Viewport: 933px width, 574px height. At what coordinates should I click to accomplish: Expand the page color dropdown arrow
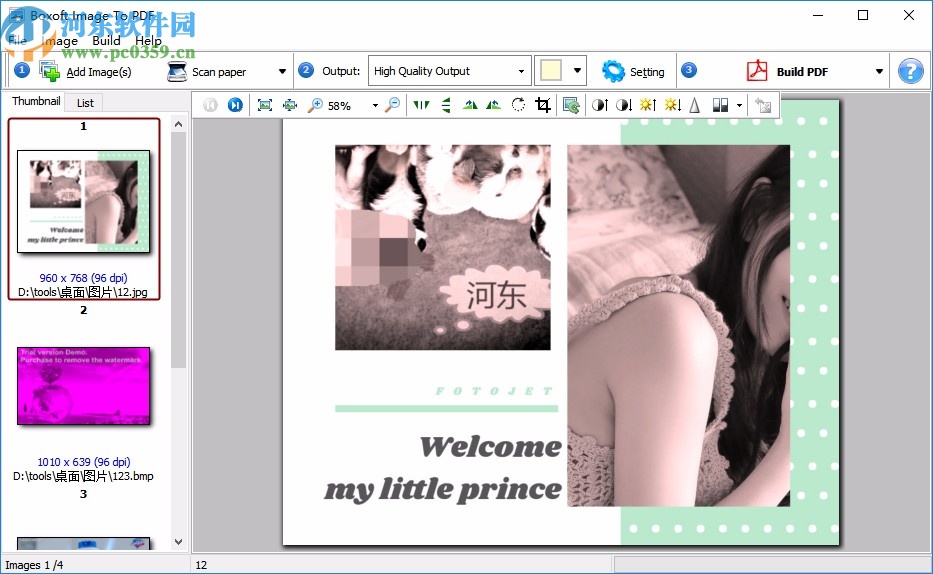(x=577, y=71)
